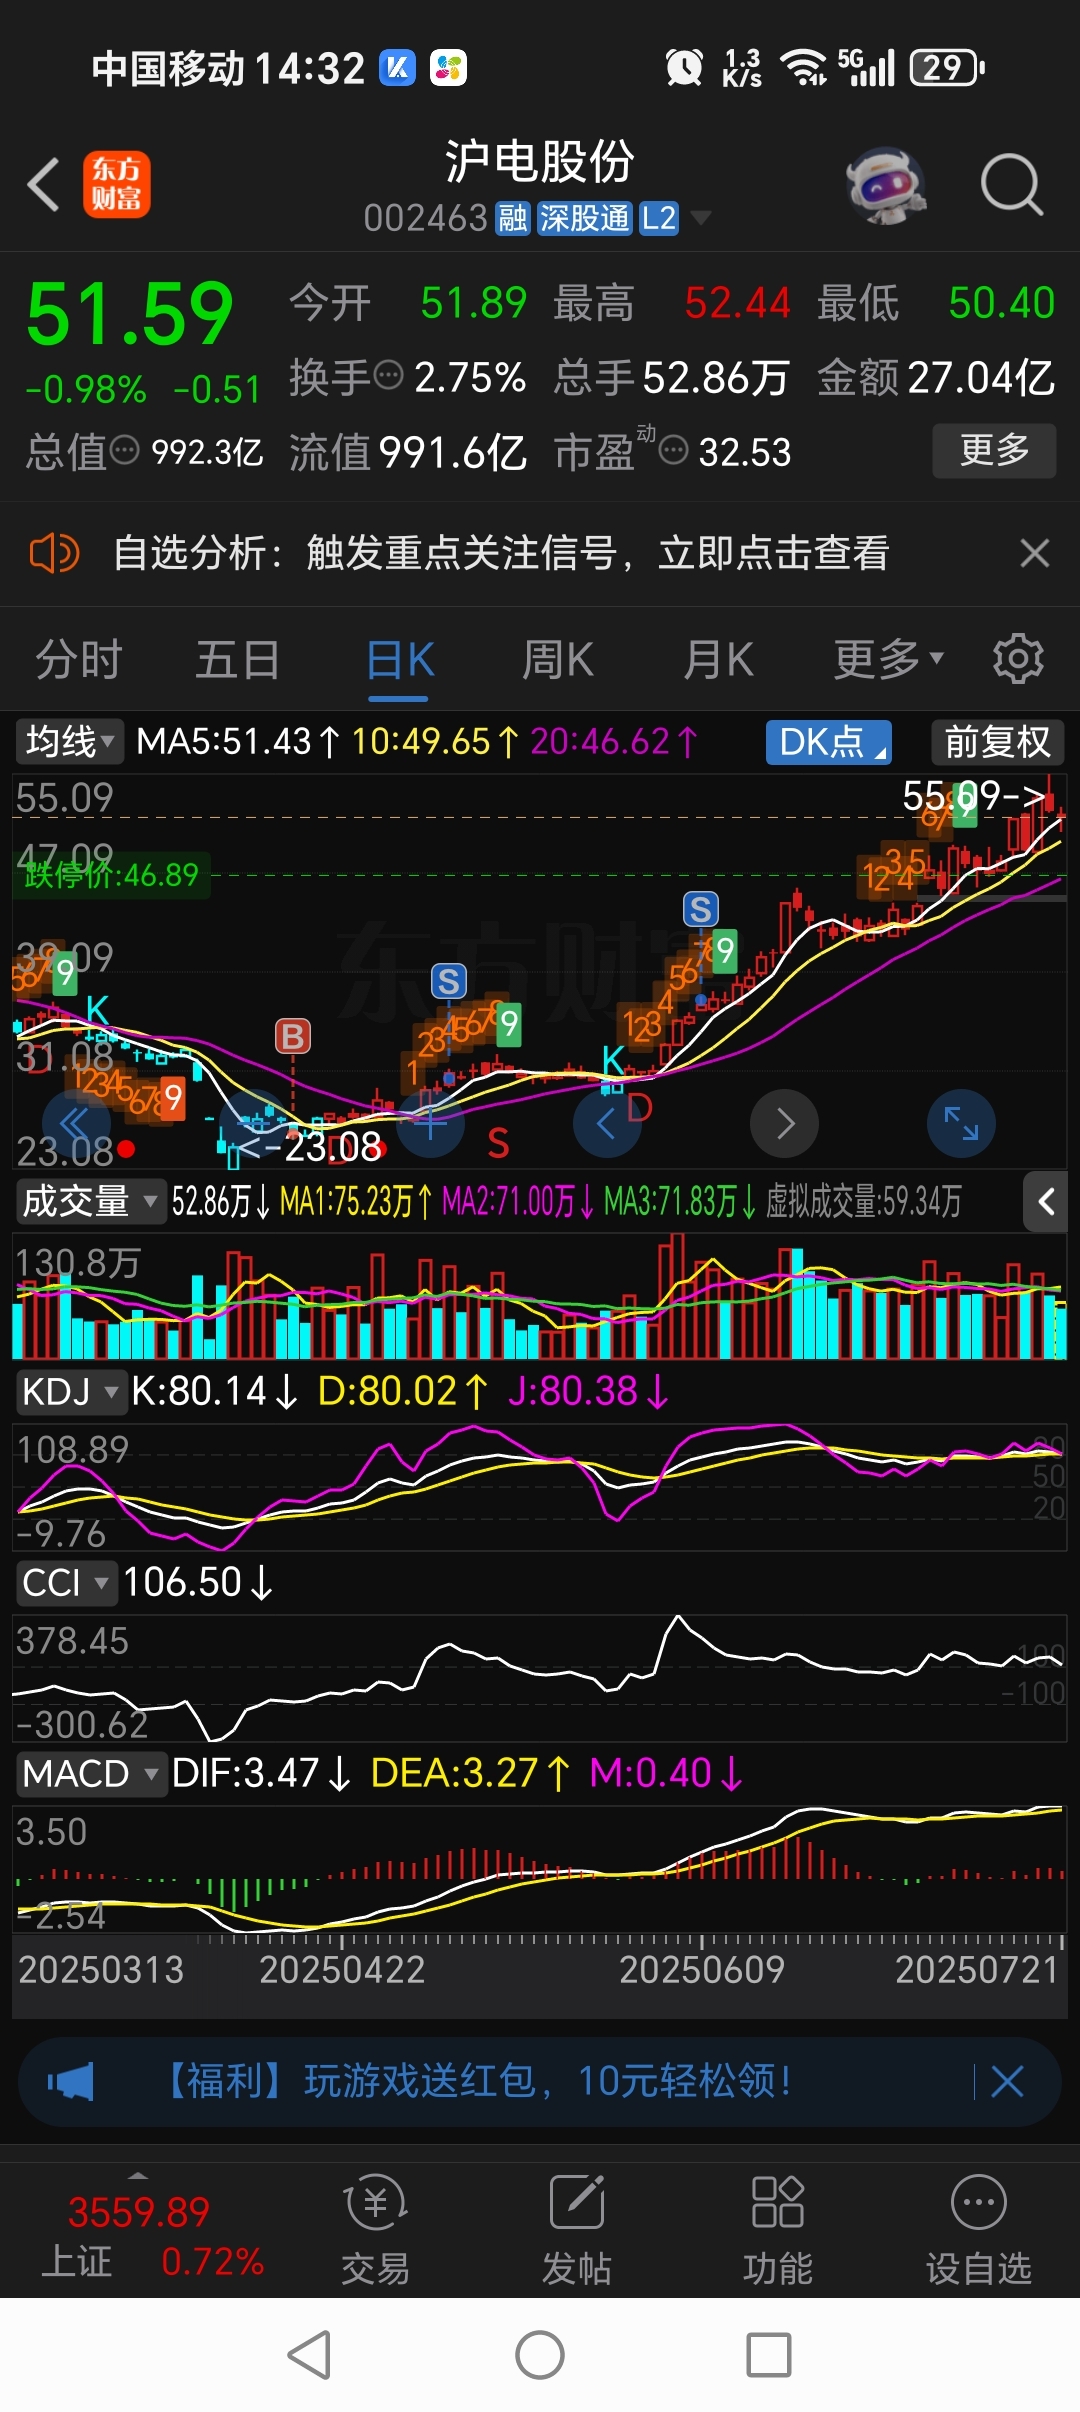Tap 设自选 add to watchlist
This screenshot has width=1080, height=2412.
coord(978,2232)
